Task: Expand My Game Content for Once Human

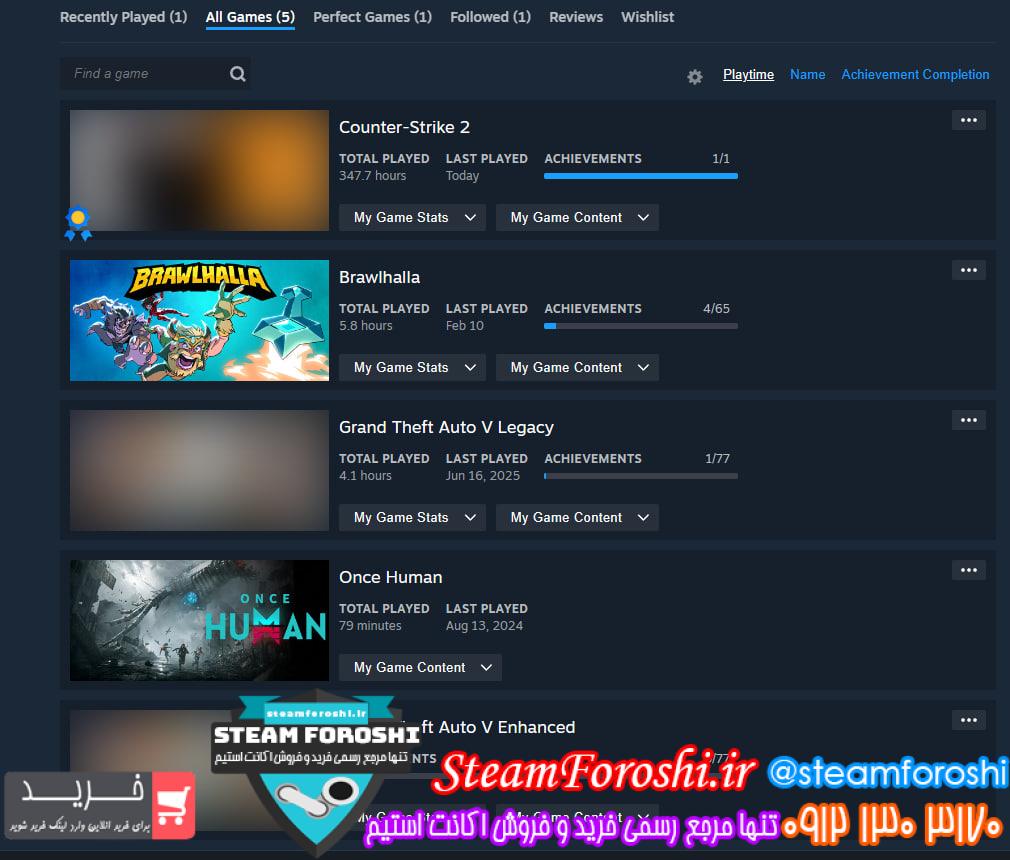Action: [420, 668]
